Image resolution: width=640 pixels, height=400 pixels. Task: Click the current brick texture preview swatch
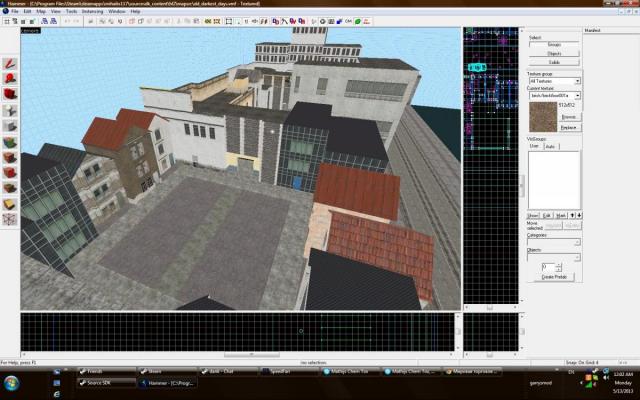[541, 116]
